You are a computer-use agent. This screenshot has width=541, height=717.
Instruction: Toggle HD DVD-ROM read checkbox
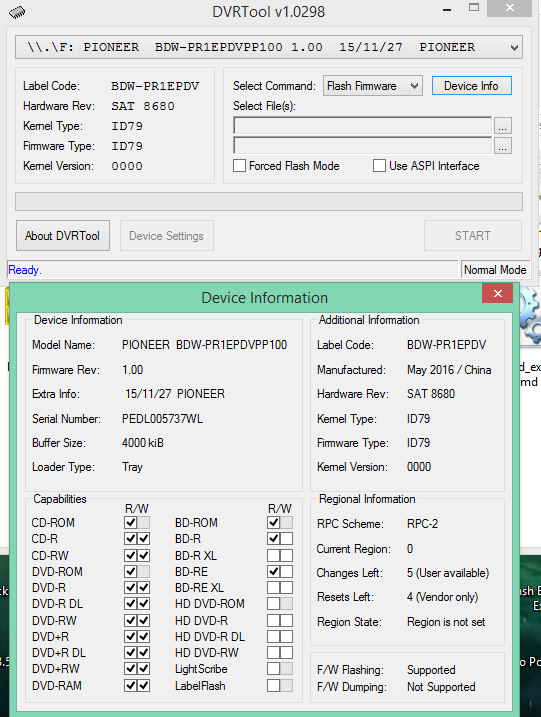click(x=273, y=604)
